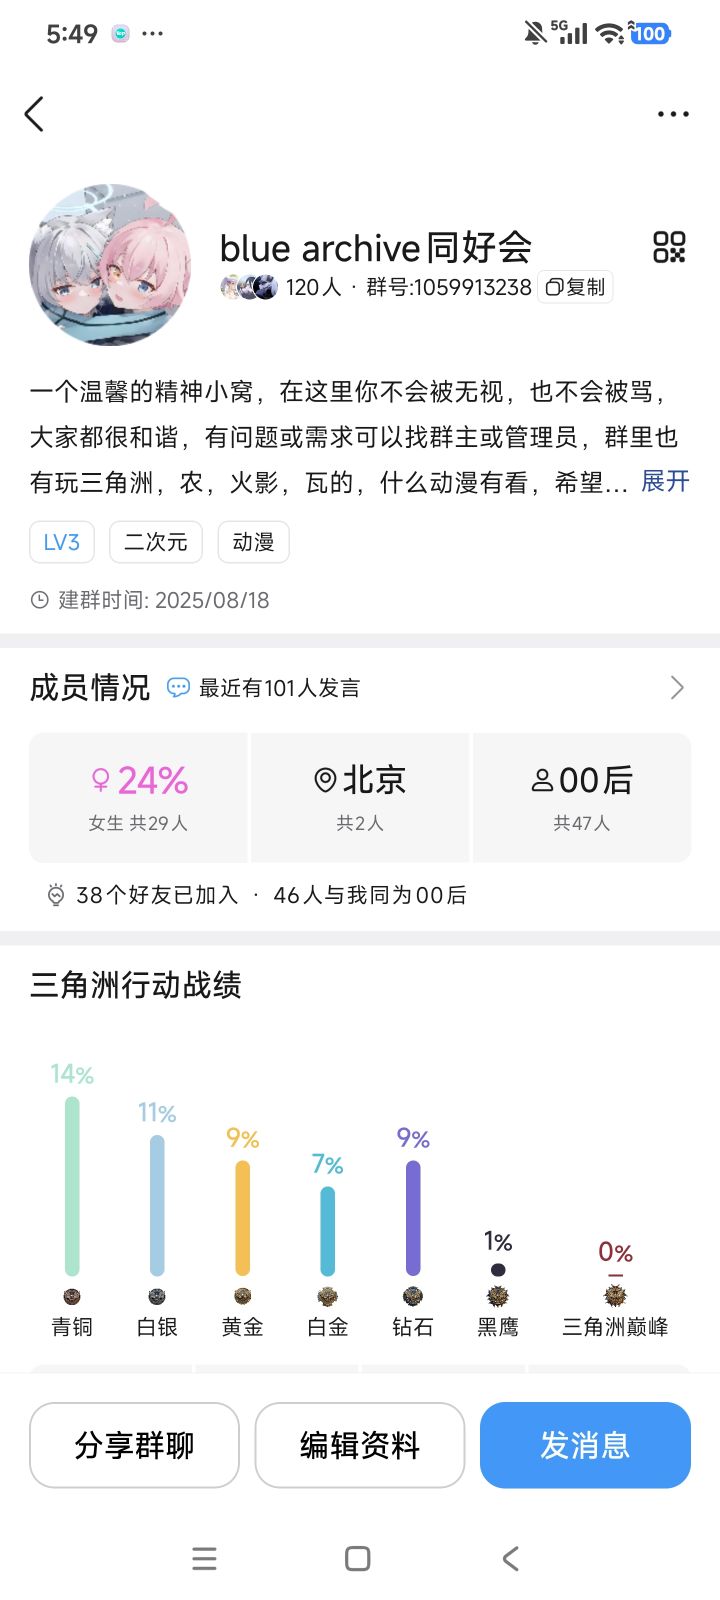Copy the group number with 复制
The height and width of the screenshot is (1600, 720).
[x=575, y=287]
